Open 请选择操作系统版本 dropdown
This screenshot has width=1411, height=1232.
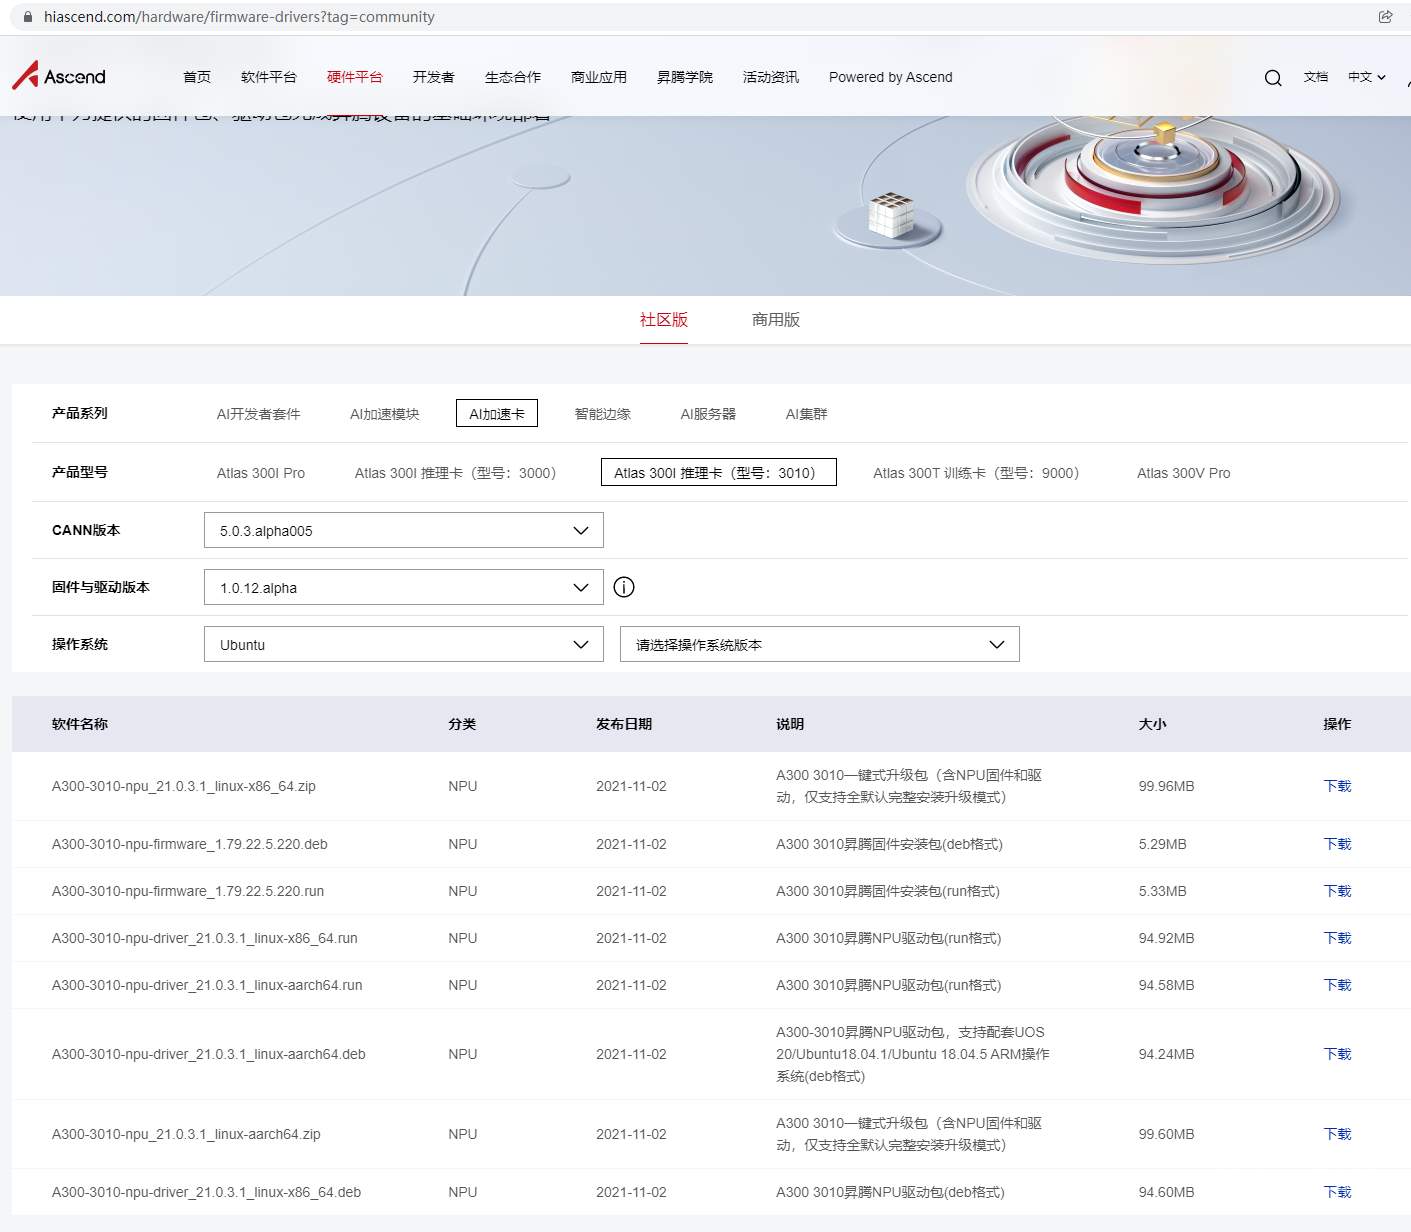820,644
